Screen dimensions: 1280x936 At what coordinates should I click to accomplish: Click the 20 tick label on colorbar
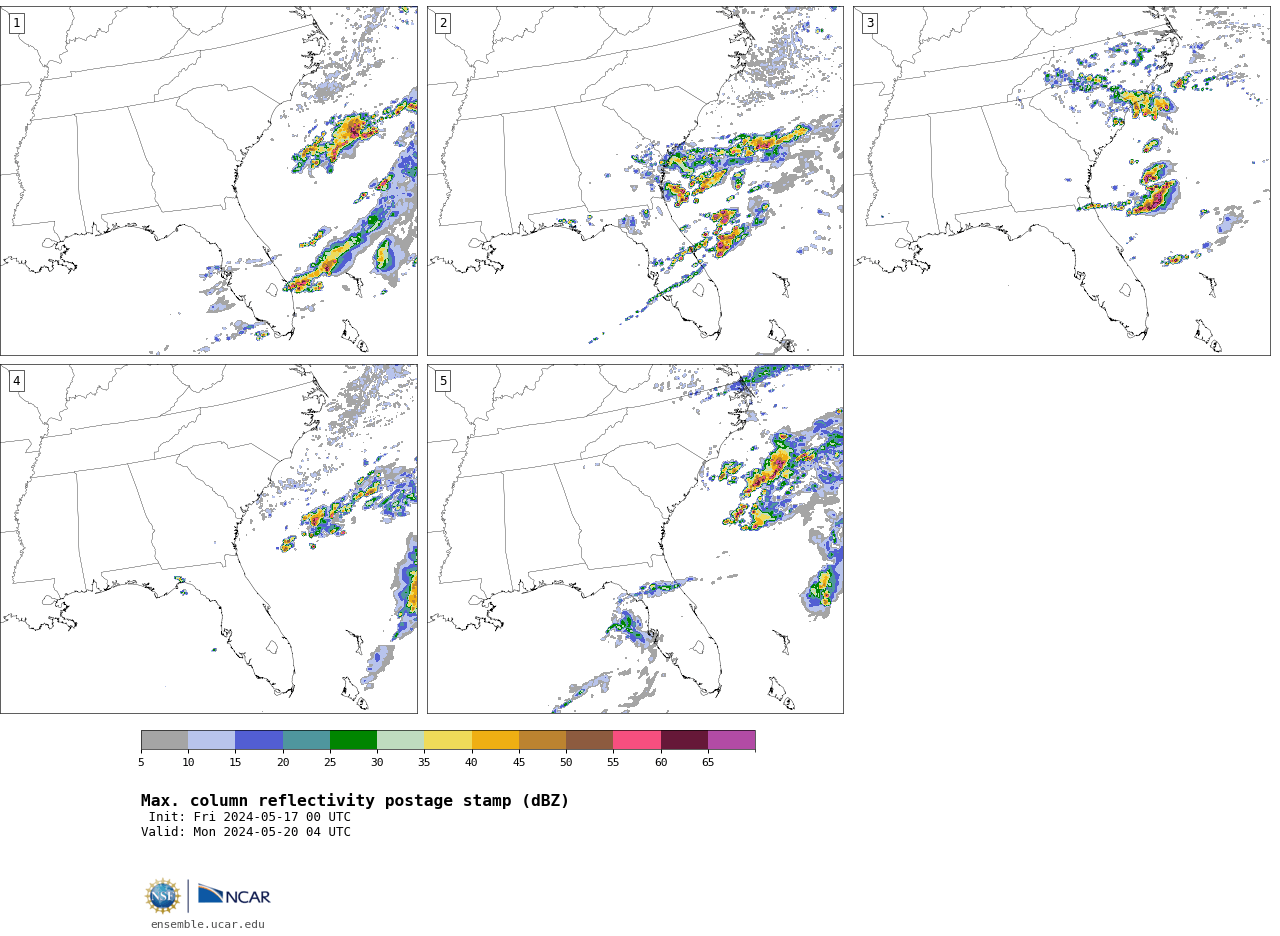click(283, 762)
